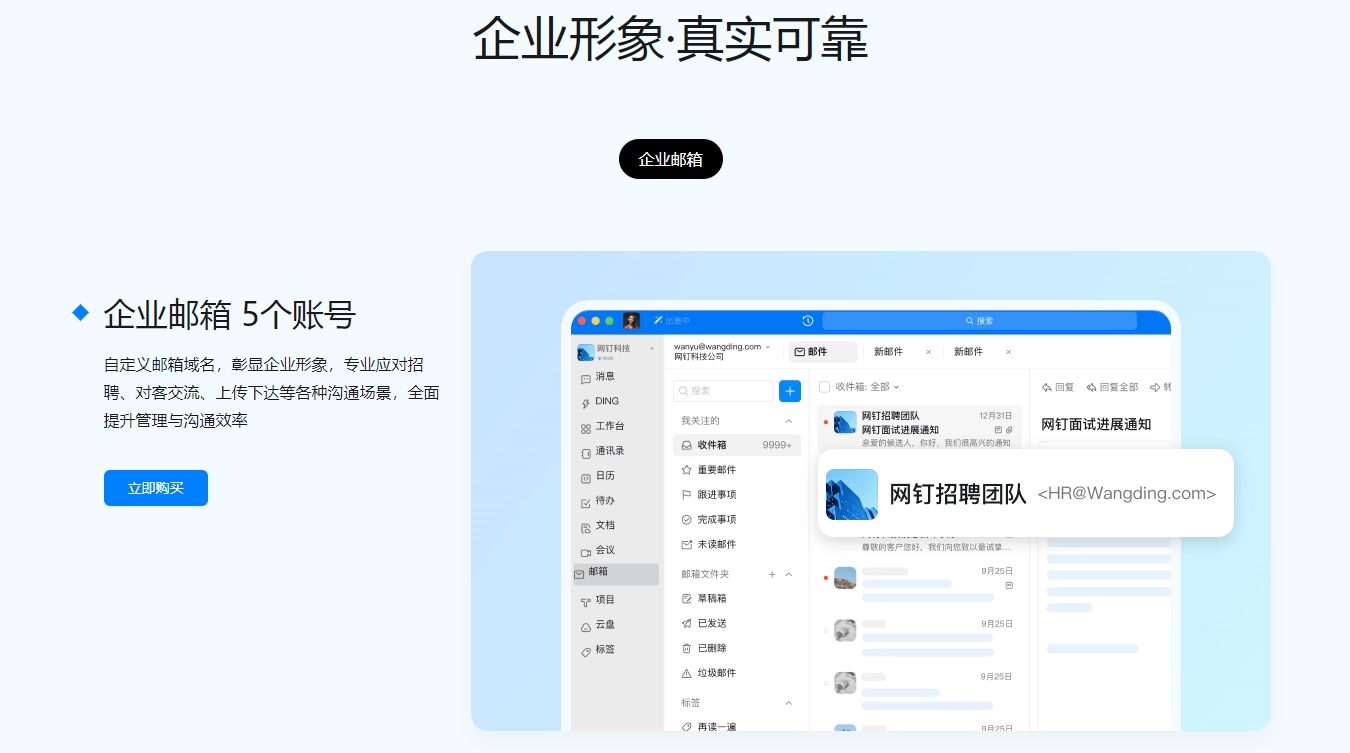Select the 重要邮件 star icon
Screen dimensions: 1350x753
pos(687,470)
